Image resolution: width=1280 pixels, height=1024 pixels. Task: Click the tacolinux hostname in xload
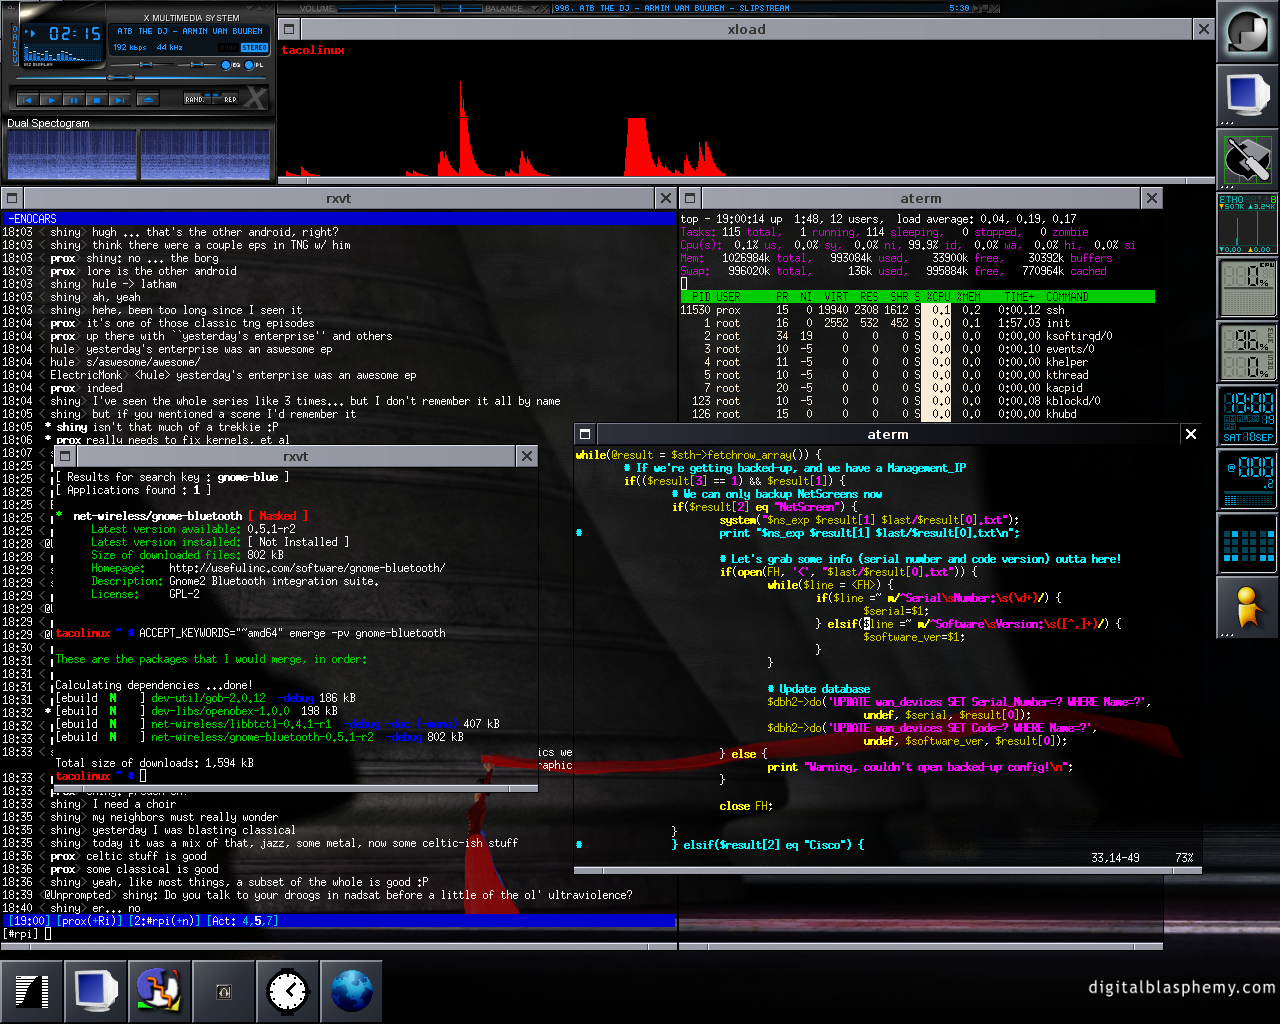pos(313,50)
